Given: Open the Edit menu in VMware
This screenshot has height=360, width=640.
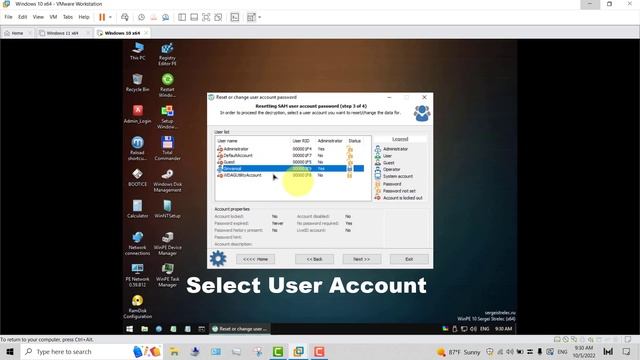Looking at the screenshot, I should coord(22,17).
